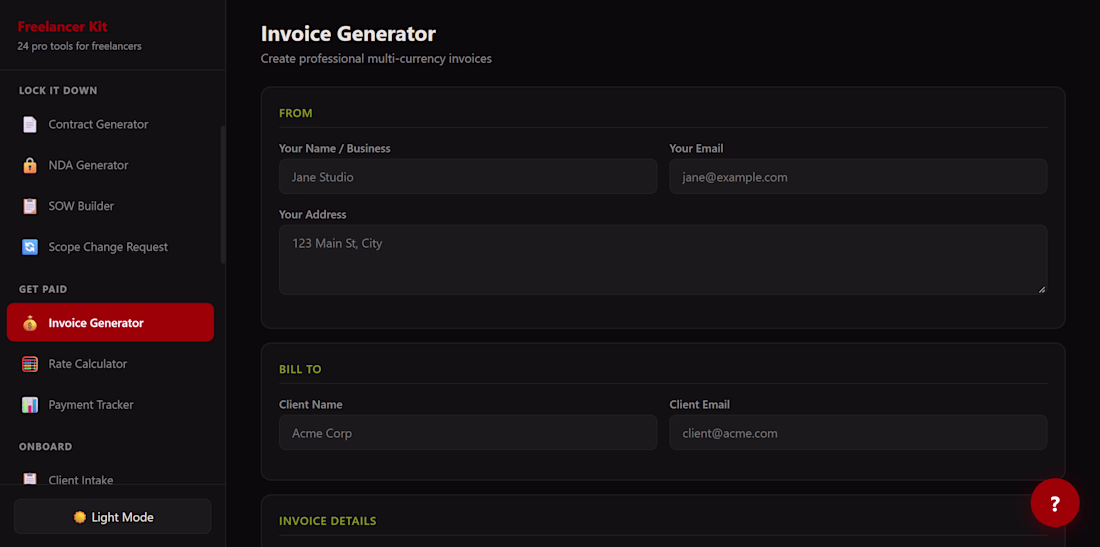Click the Freelancer Kit logo title
This screenshot has width=1100, height=547.
pos(62,27)
